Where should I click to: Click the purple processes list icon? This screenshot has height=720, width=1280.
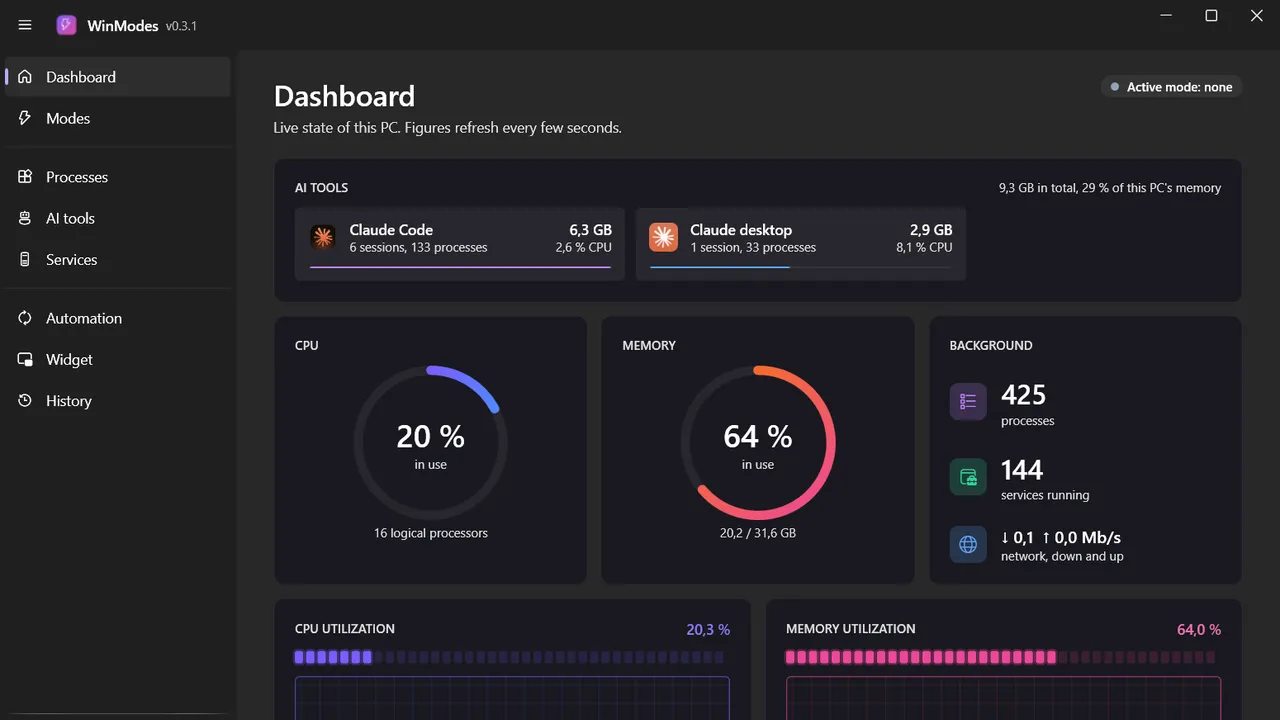pos(968,401)
